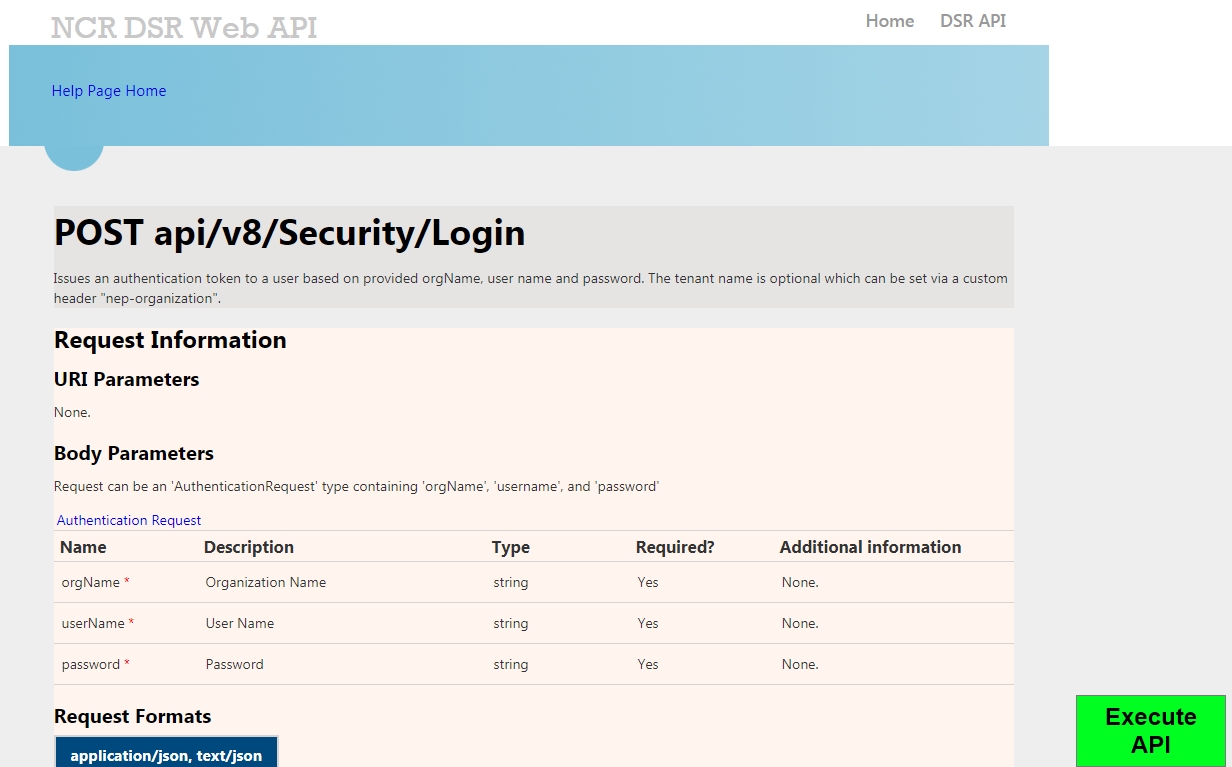
Task: Click the string type in orgName row
Action: [x=511, y=582]
